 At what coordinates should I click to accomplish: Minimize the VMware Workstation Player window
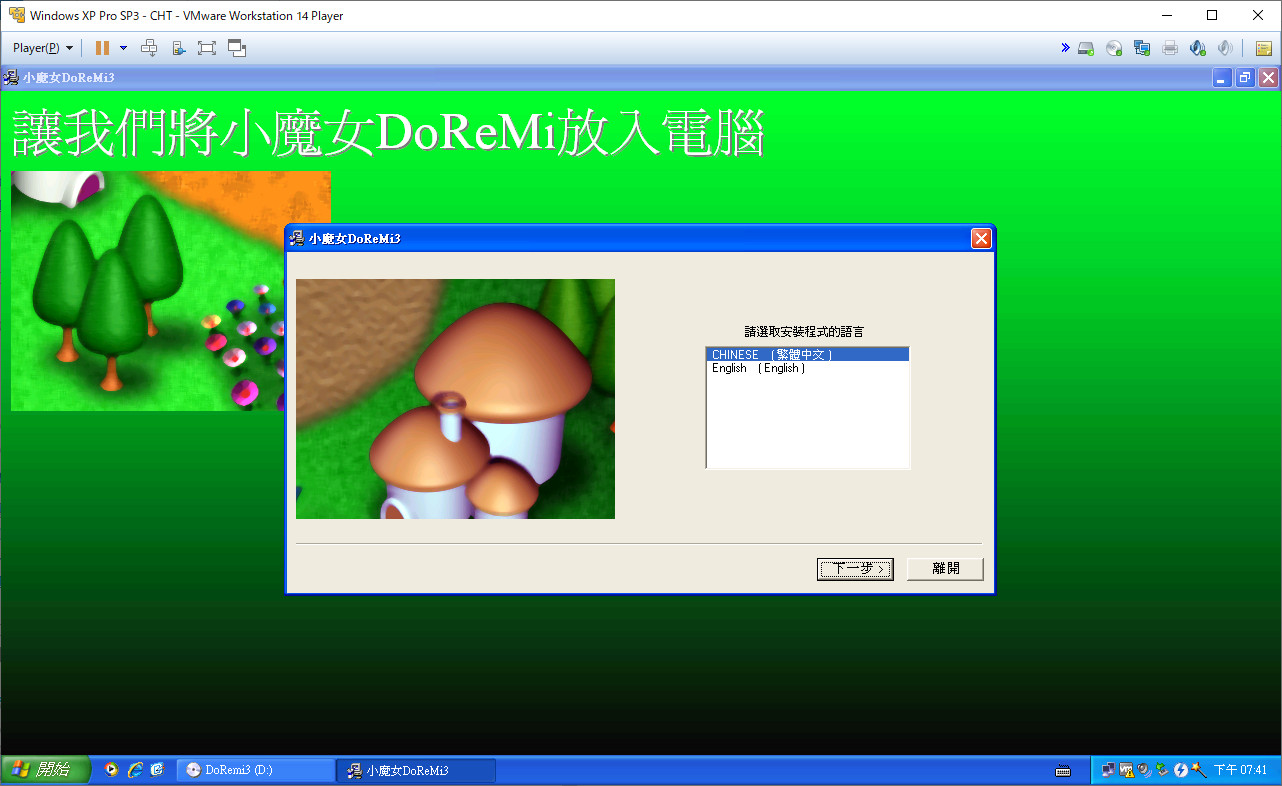coord(1166,15)
